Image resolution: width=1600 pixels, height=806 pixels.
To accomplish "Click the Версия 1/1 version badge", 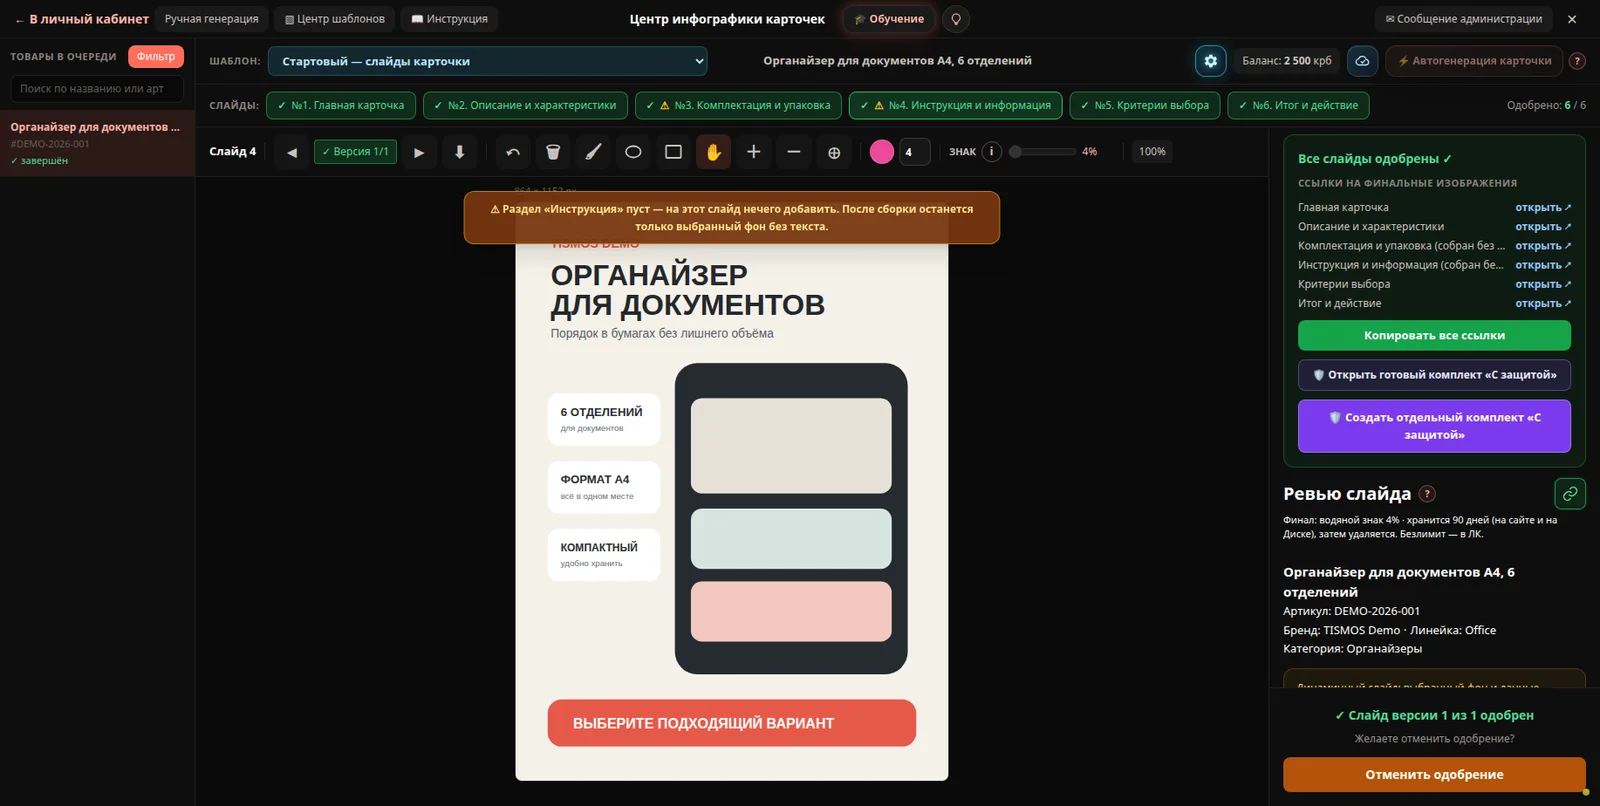I will (x=355, y=152).
